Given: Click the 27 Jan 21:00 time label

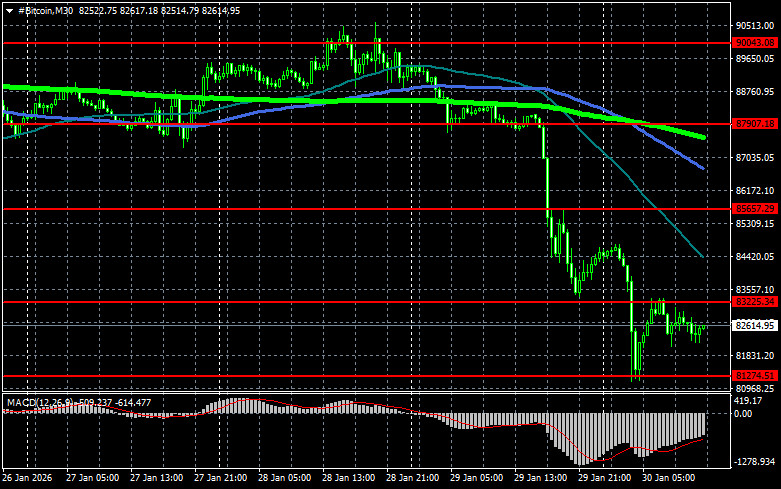Looking at the screenshot, I should point(221,478).
